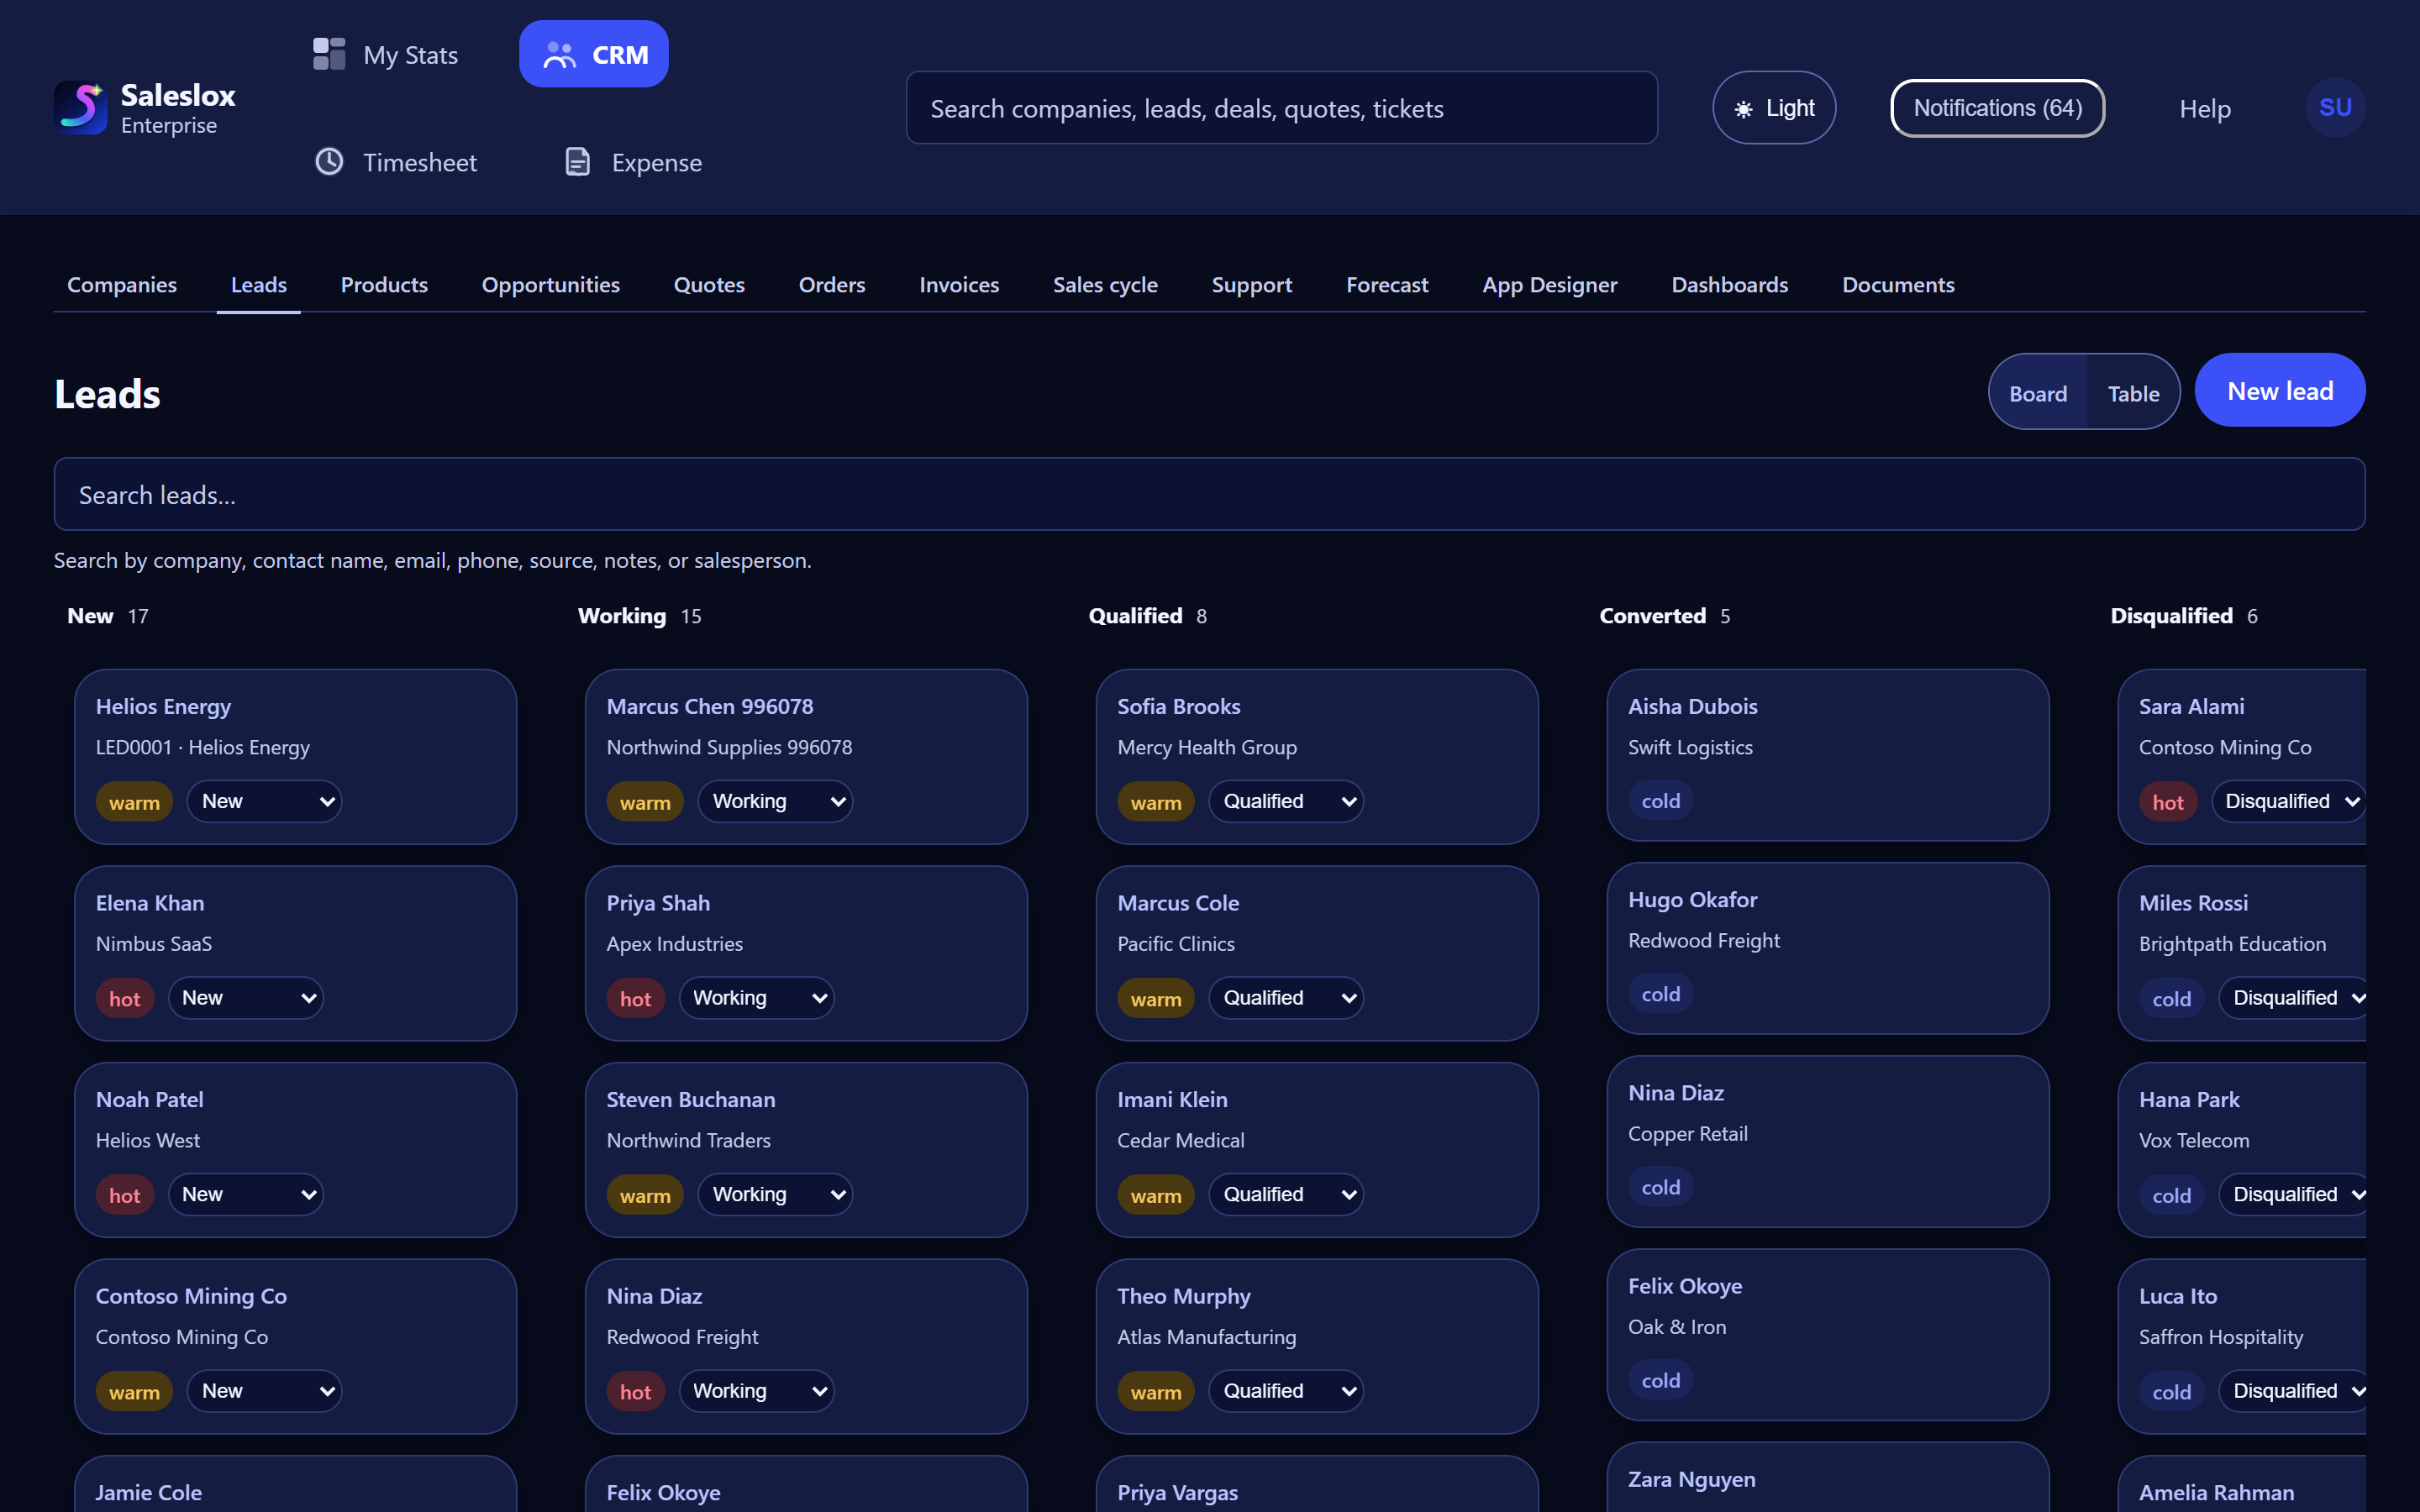Open status dropdown on Elena Khan card
Viewport: 2420px width, 1512px height.
click(246, 998)
